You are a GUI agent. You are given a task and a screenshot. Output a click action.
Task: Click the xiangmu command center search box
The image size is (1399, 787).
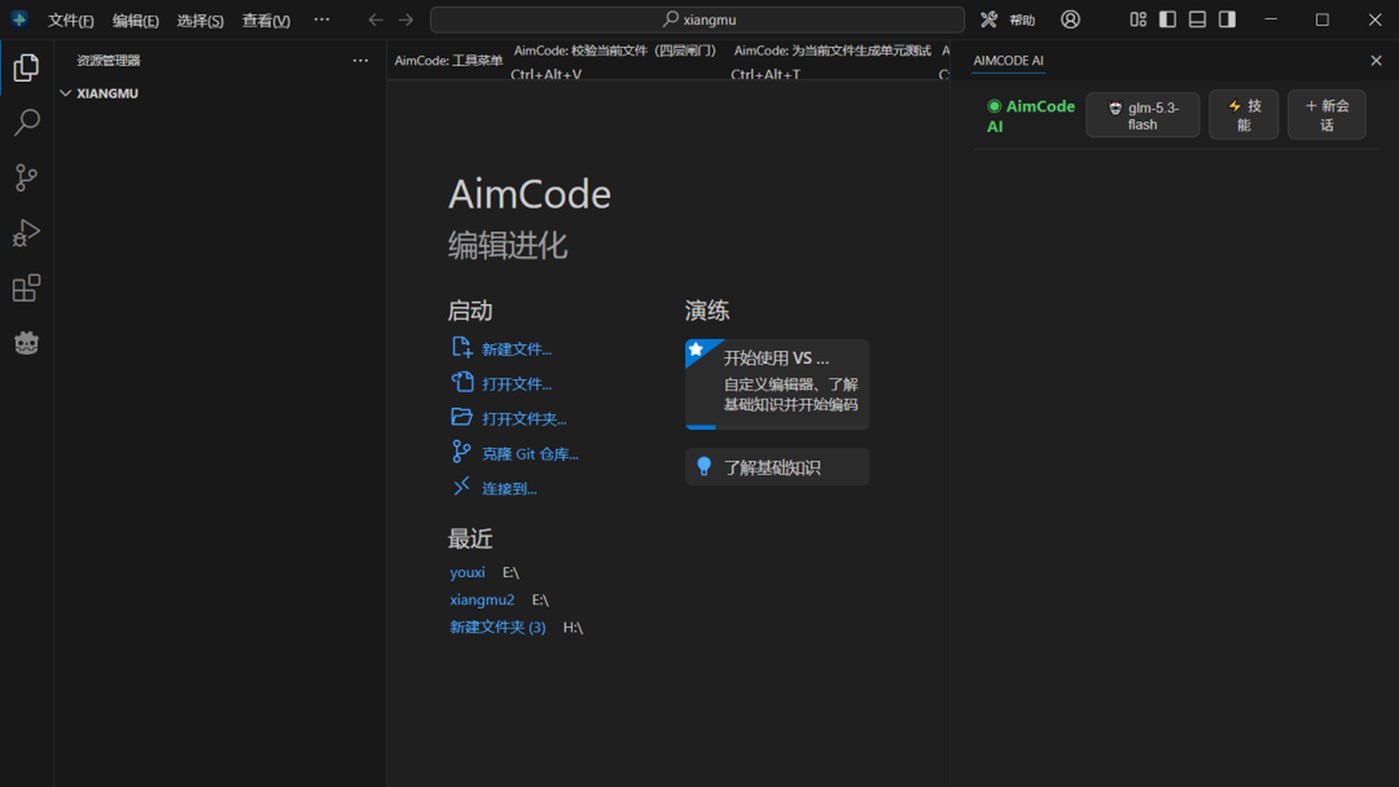(697, 19)
